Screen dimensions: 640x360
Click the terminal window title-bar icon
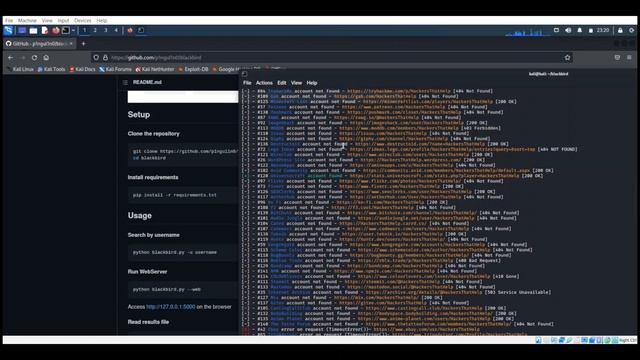pos(244,74)
